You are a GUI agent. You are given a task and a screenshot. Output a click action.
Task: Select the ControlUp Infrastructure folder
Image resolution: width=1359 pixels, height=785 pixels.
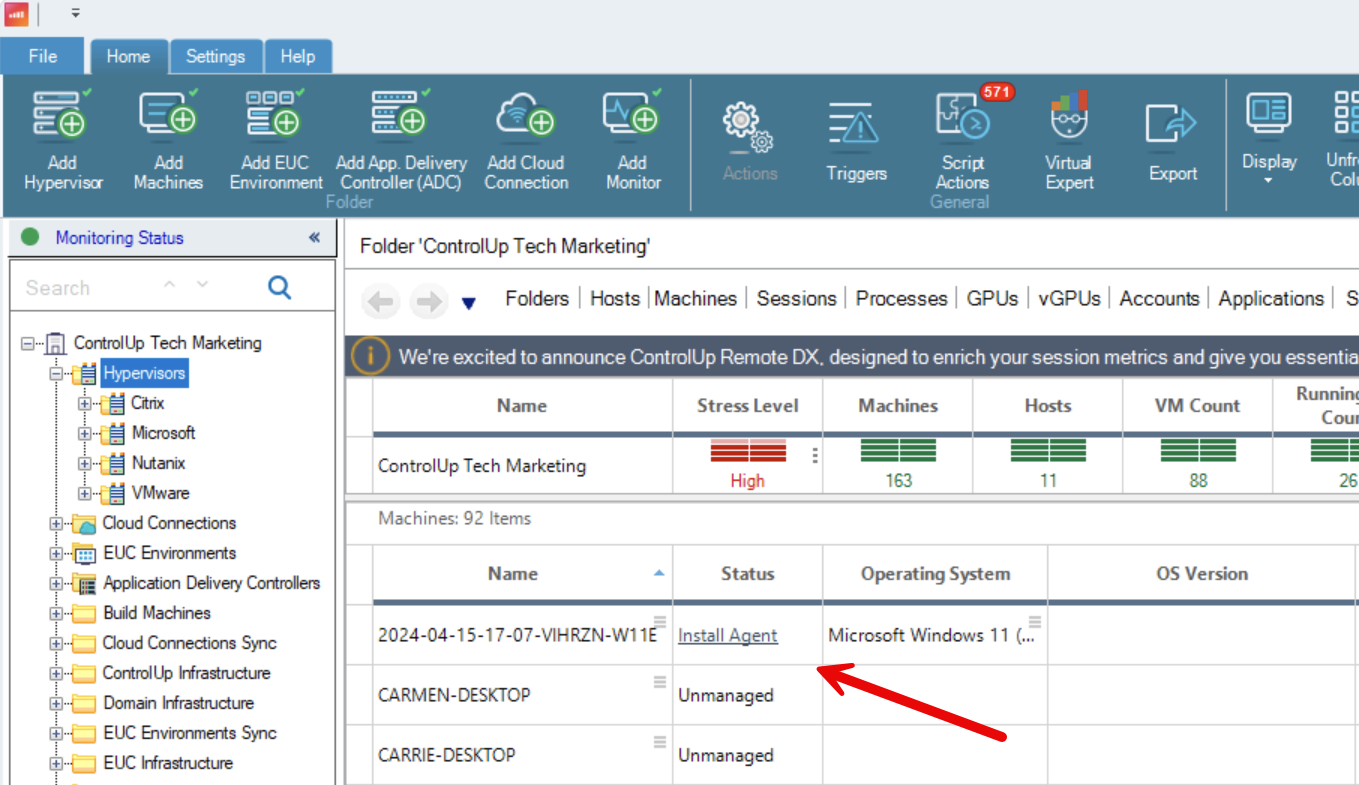click(186, 673)
